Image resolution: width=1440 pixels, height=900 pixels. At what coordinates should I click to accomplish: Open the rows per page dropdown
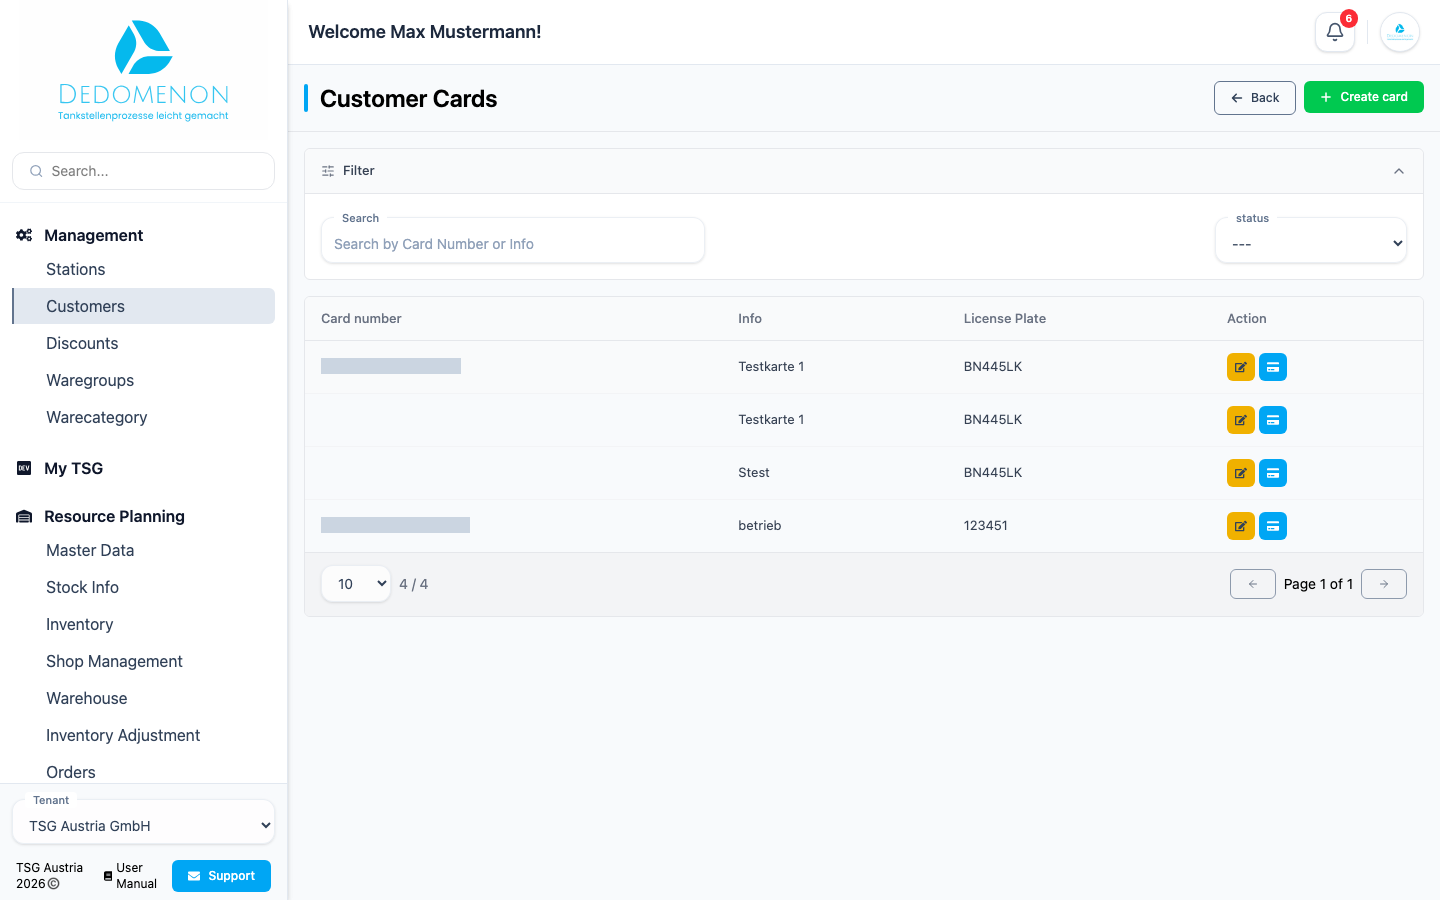tap(356, 584)
